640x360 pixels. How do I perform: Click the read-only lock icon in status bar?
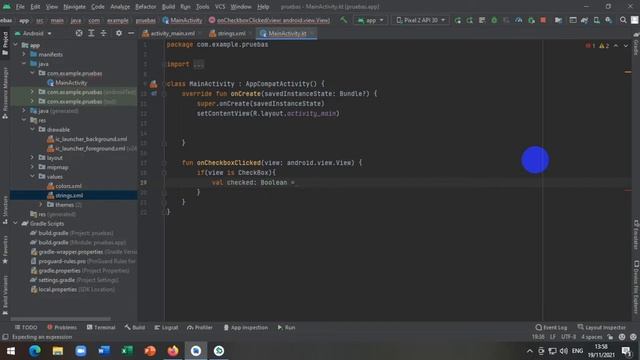click(x=610, y=337)
